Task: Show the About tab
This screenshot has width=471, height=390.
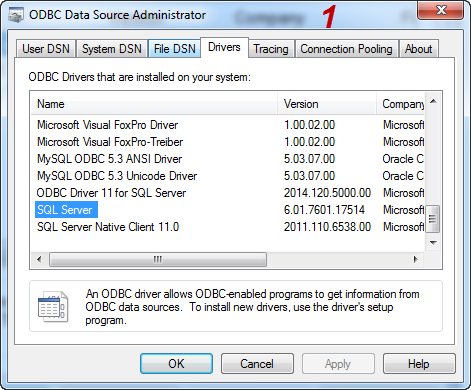Action: click(x=418, y=49)
